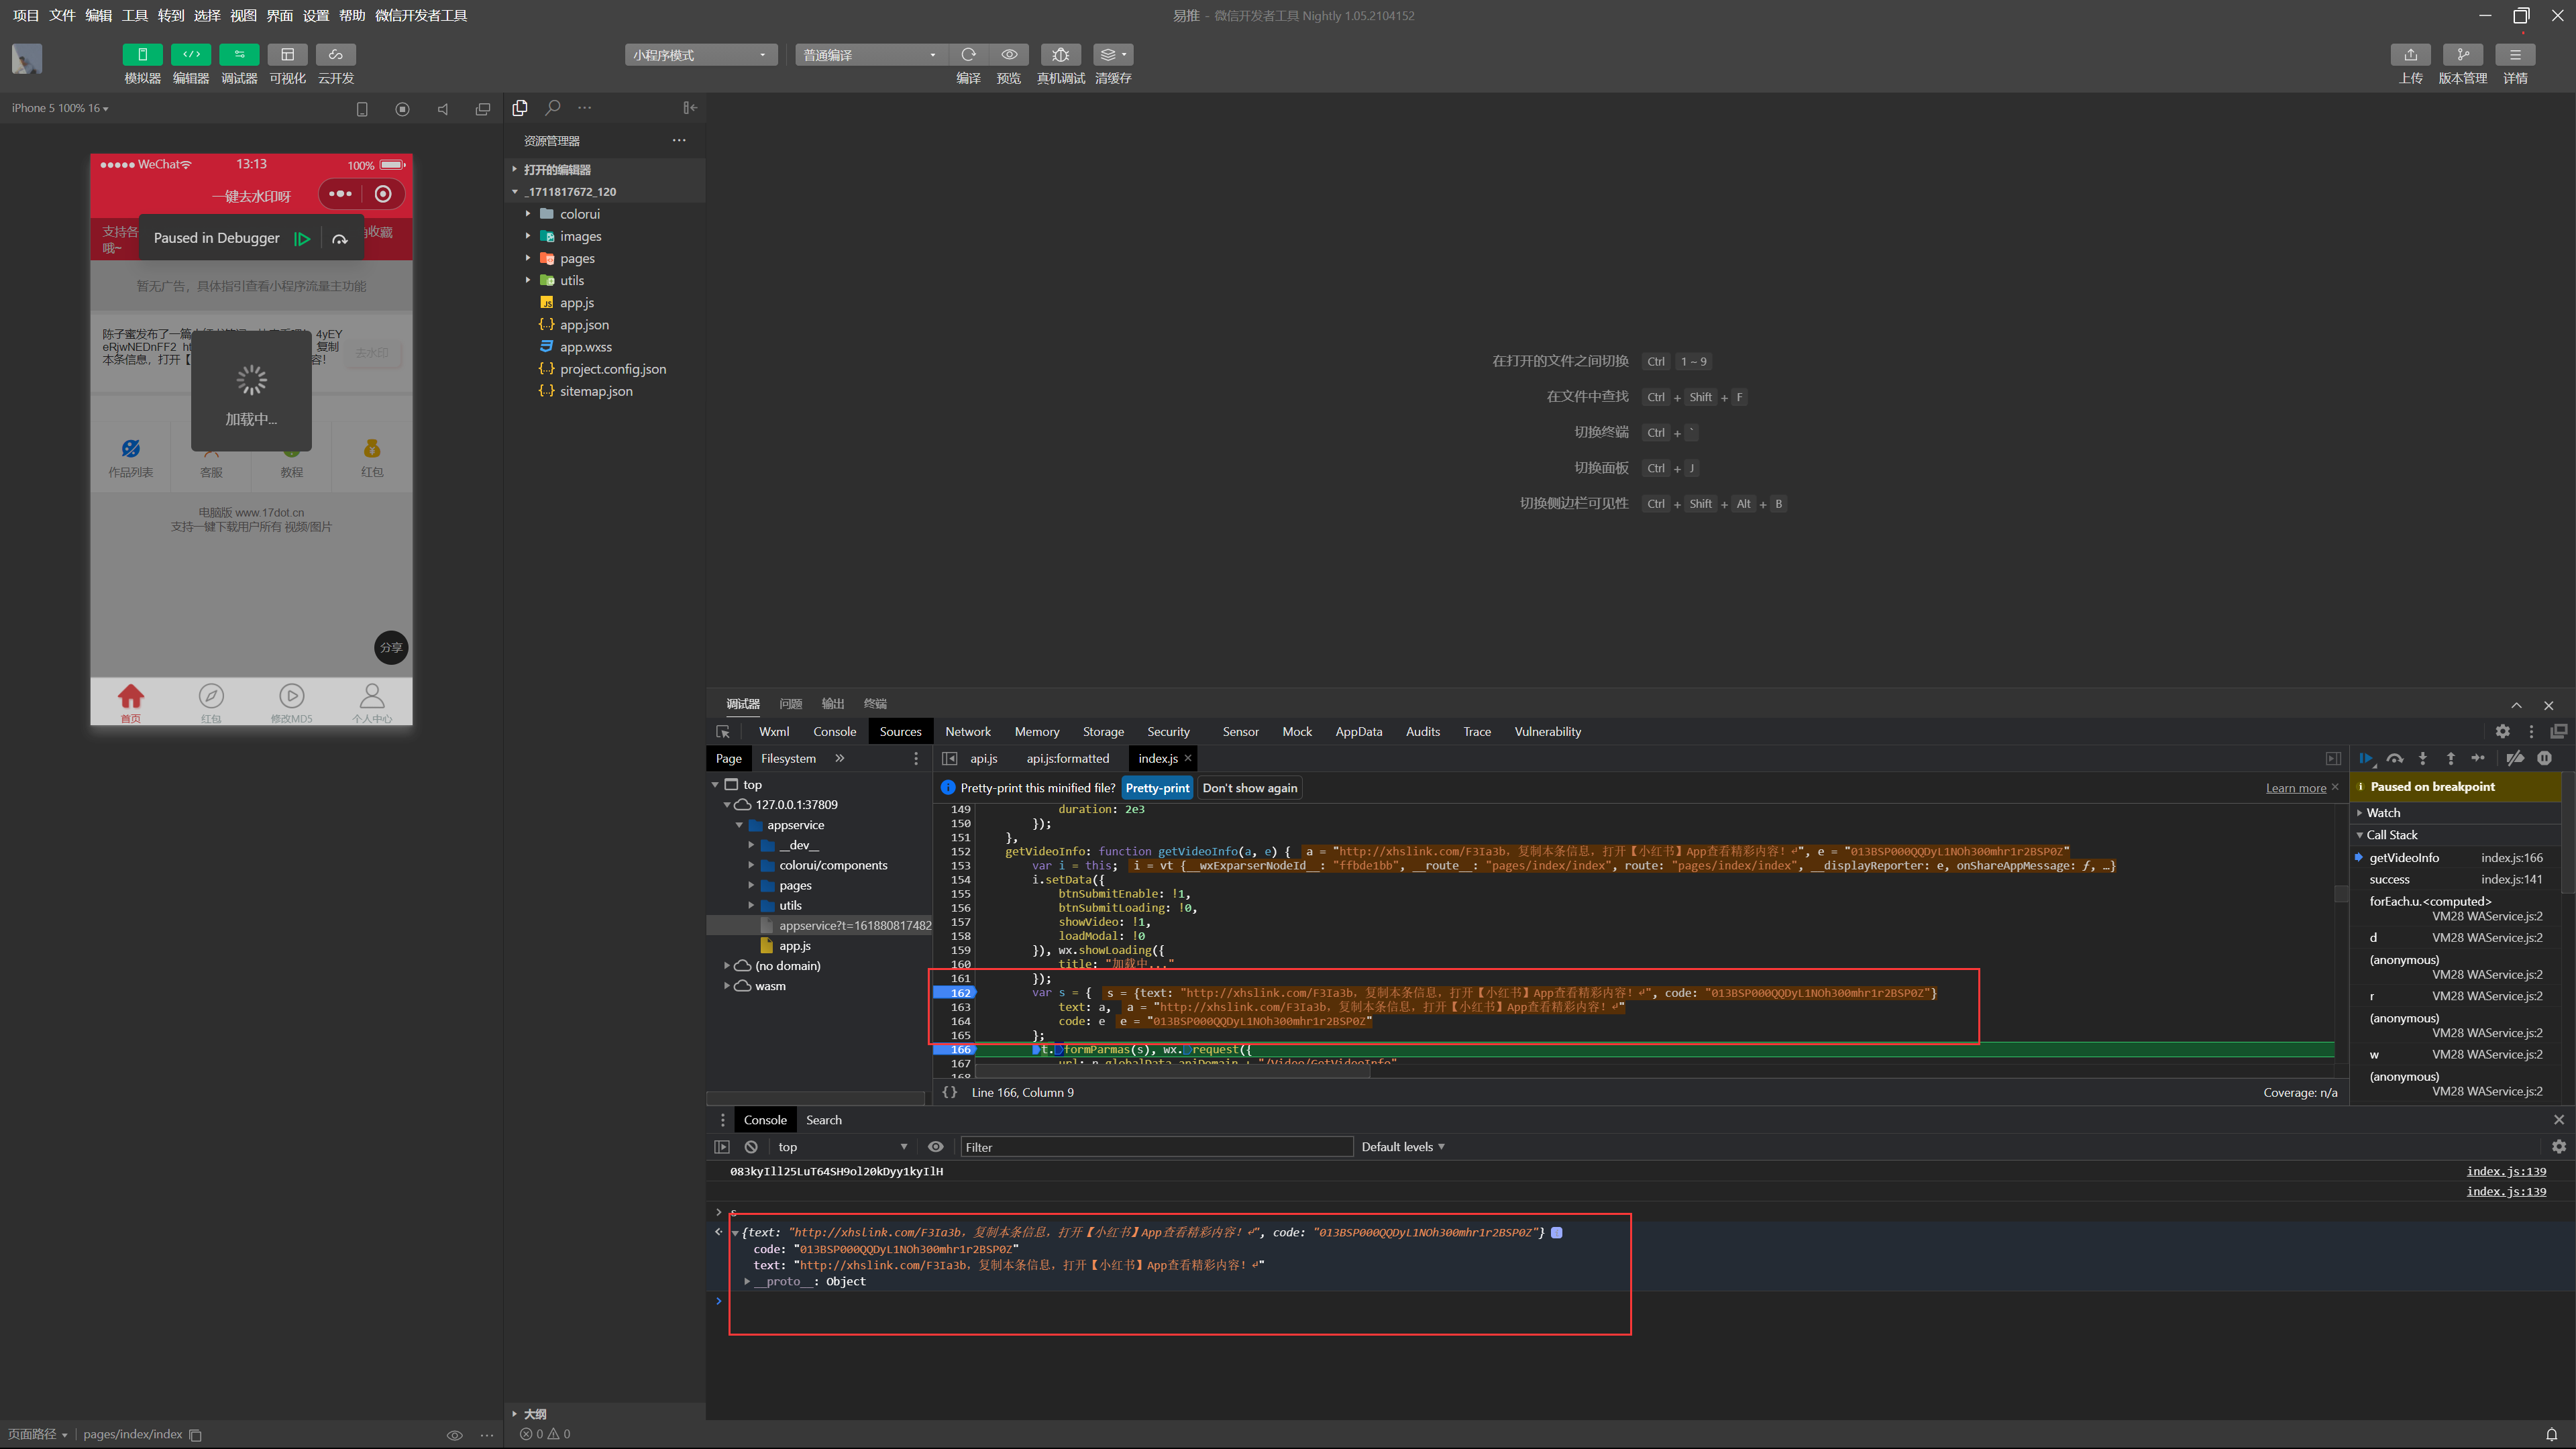Toggle the Simulator panel button
2576x1449 pixels.
(x=142, y=54)
